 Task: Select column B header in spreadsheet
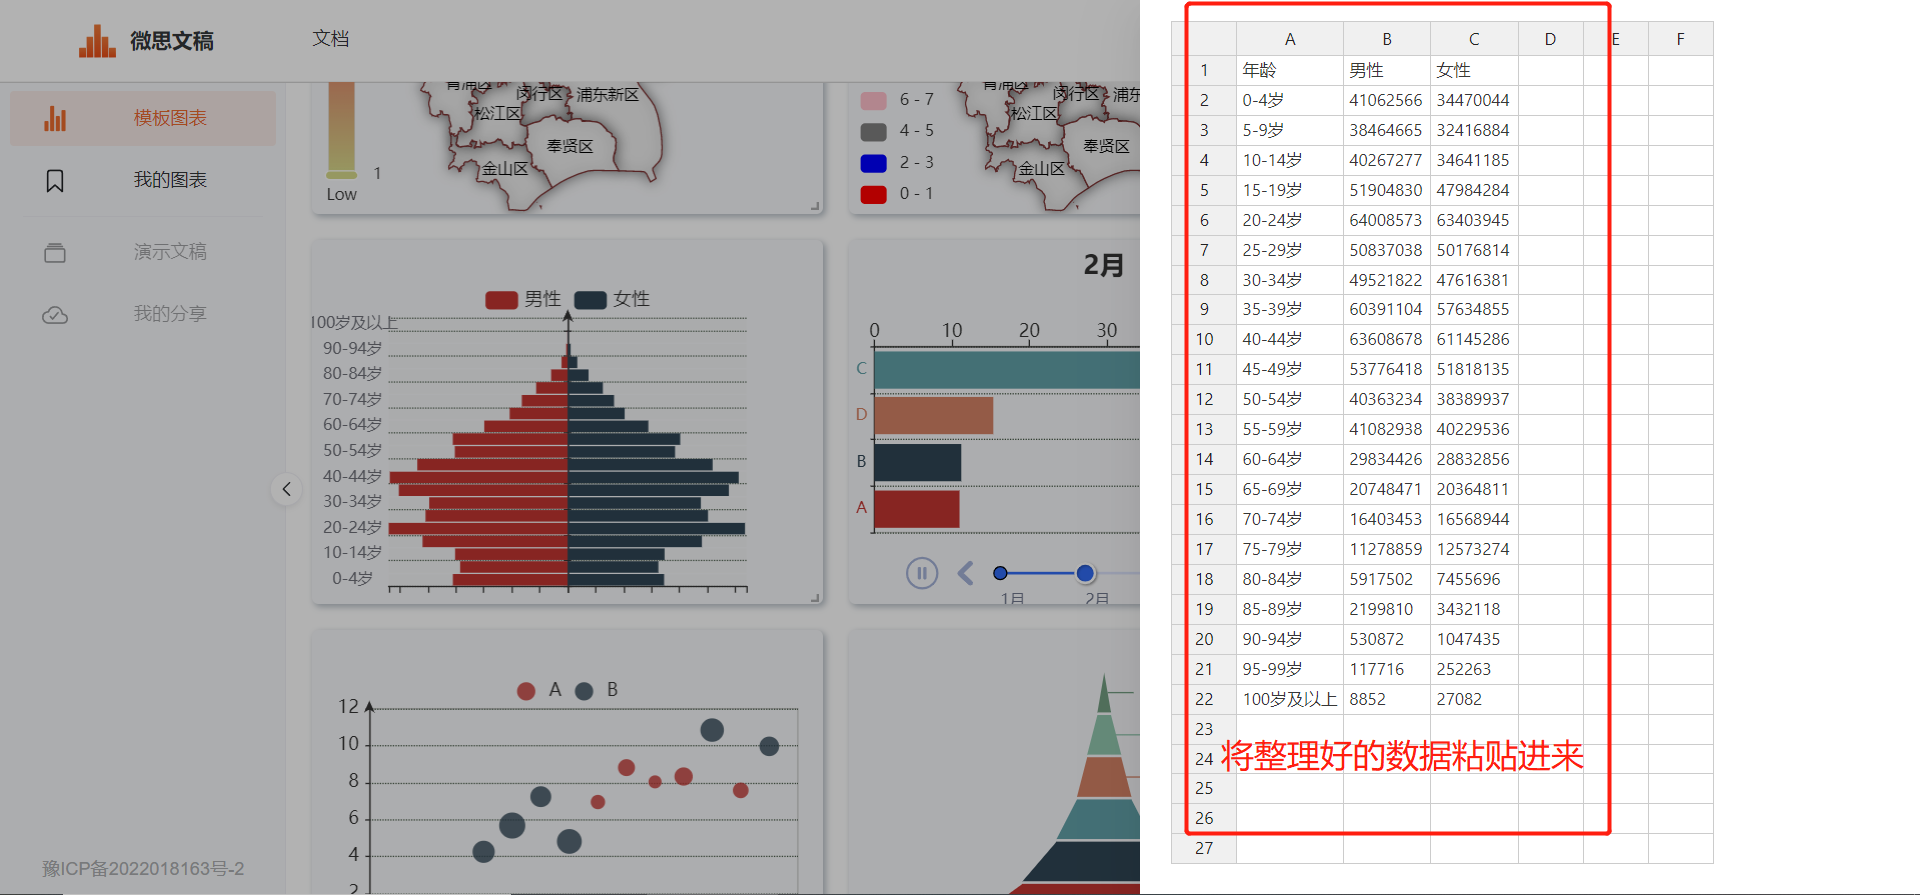point(1387,39)
